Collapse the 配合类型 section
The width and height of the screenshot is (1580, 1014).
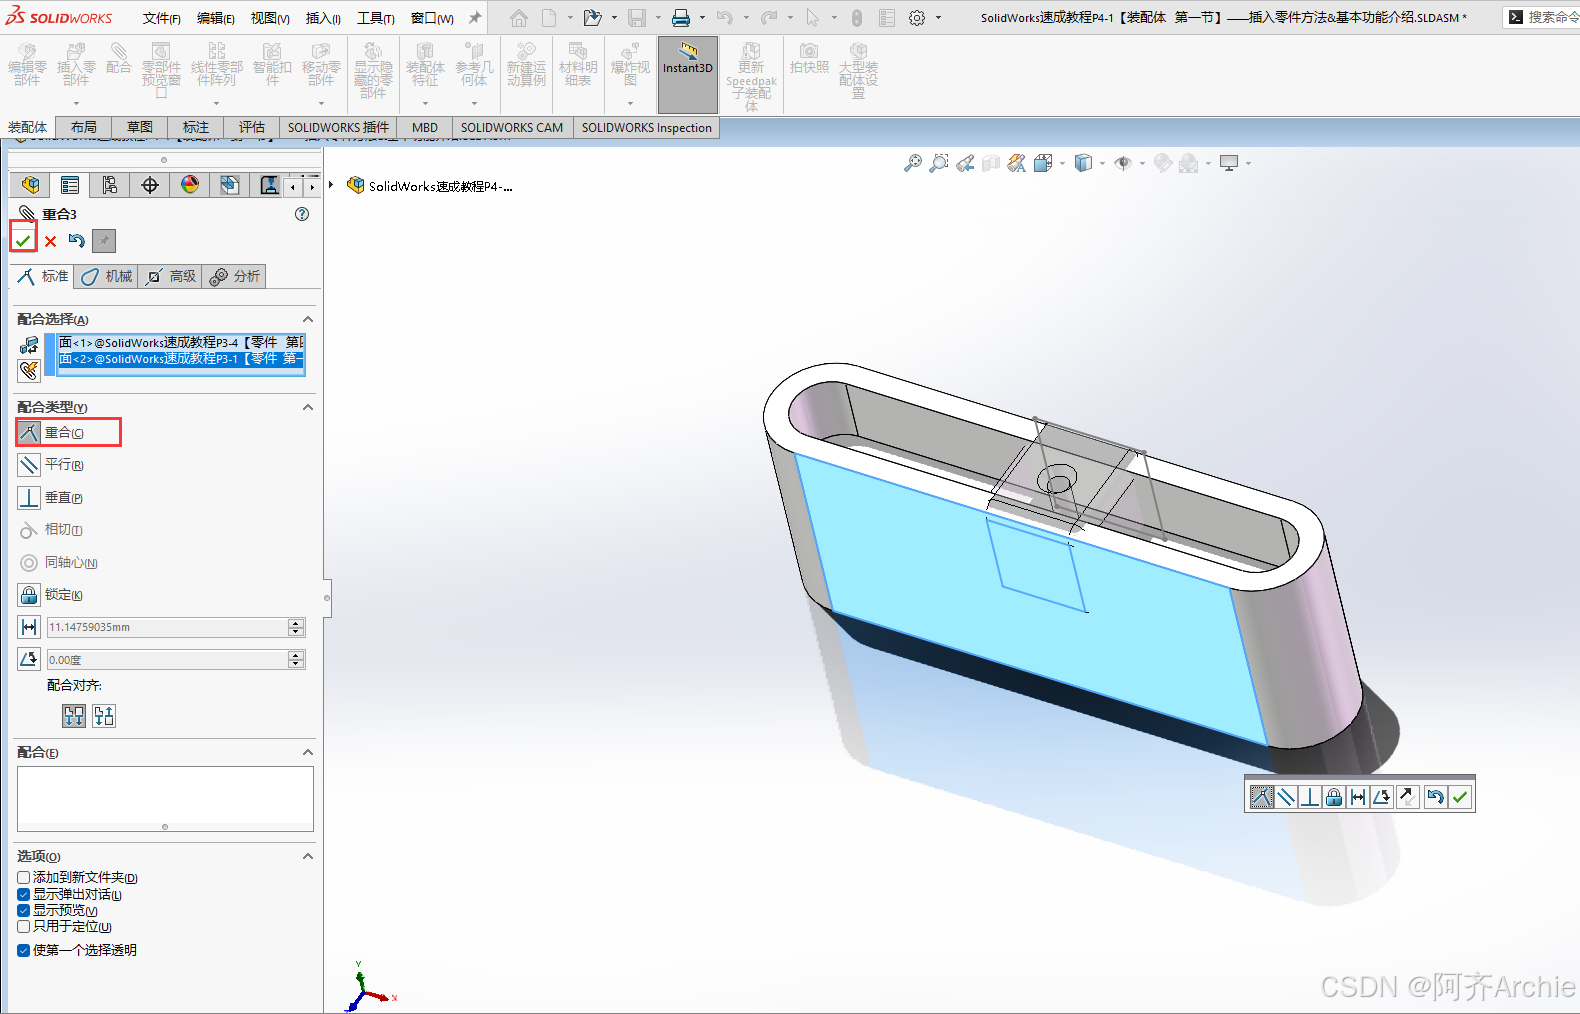point(308,407)
